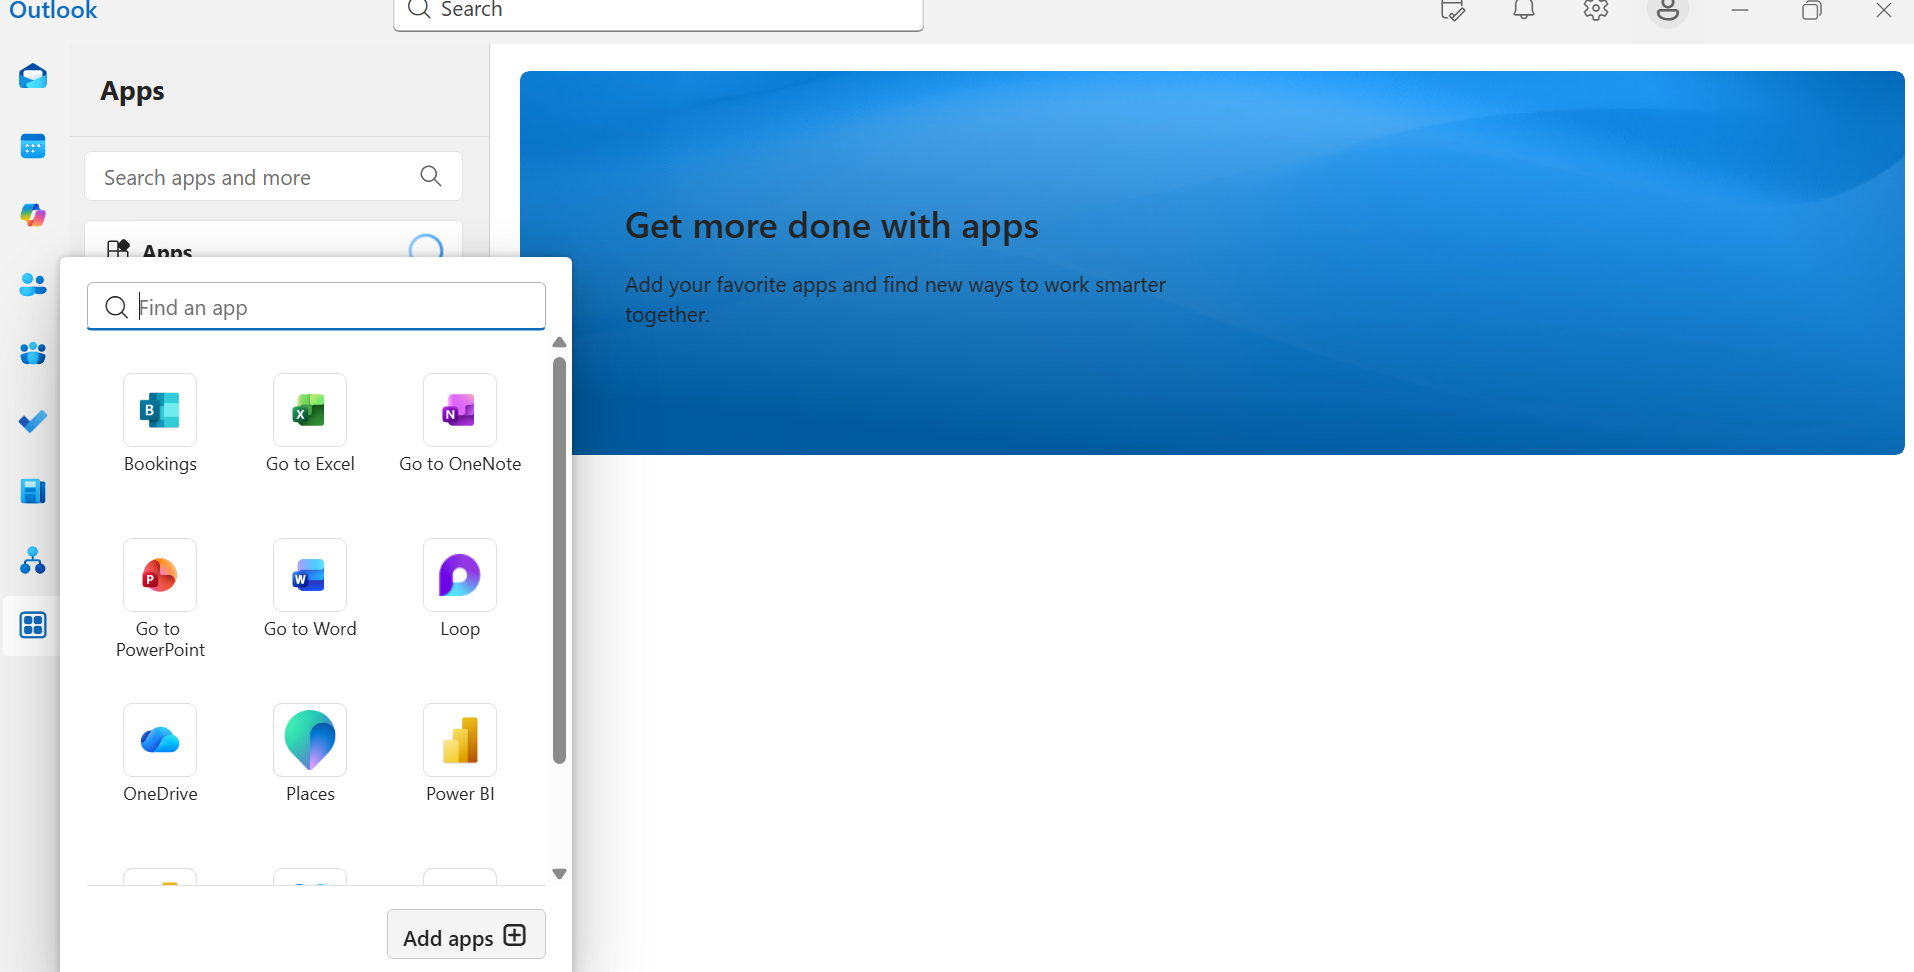Open My Day note-check icon

pyautogui.click(x=1452, y=10)
